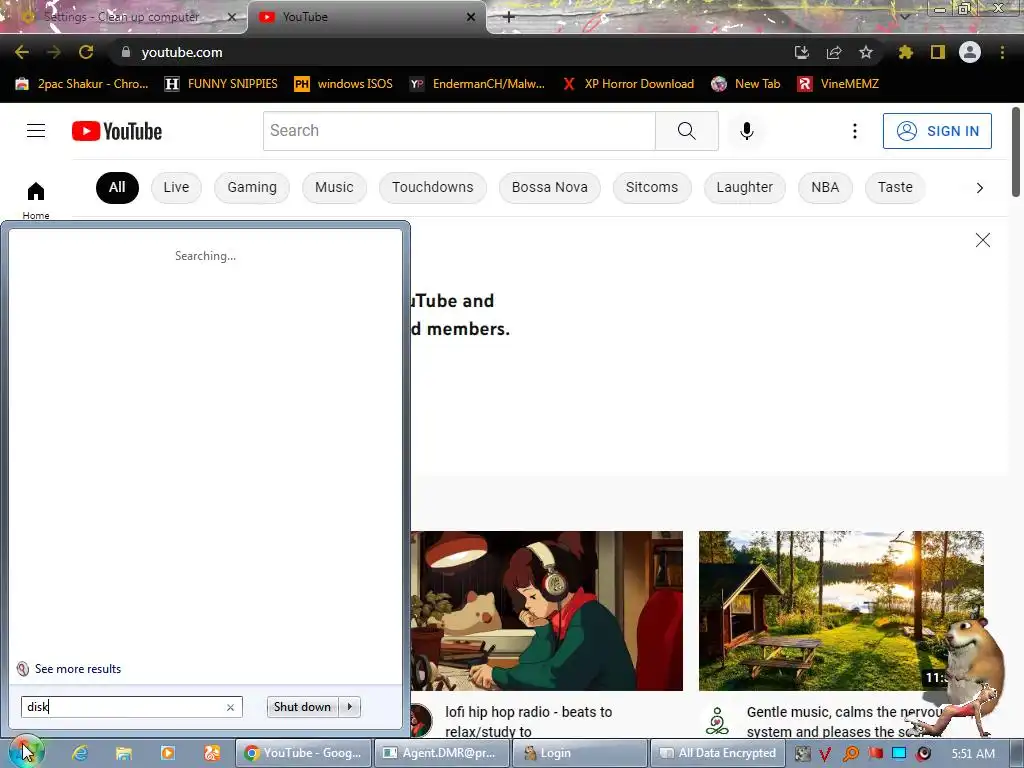Open lofi hip hop radio thumbnail
Viewport: 1024px width, 768px height.
coord(547,611)
